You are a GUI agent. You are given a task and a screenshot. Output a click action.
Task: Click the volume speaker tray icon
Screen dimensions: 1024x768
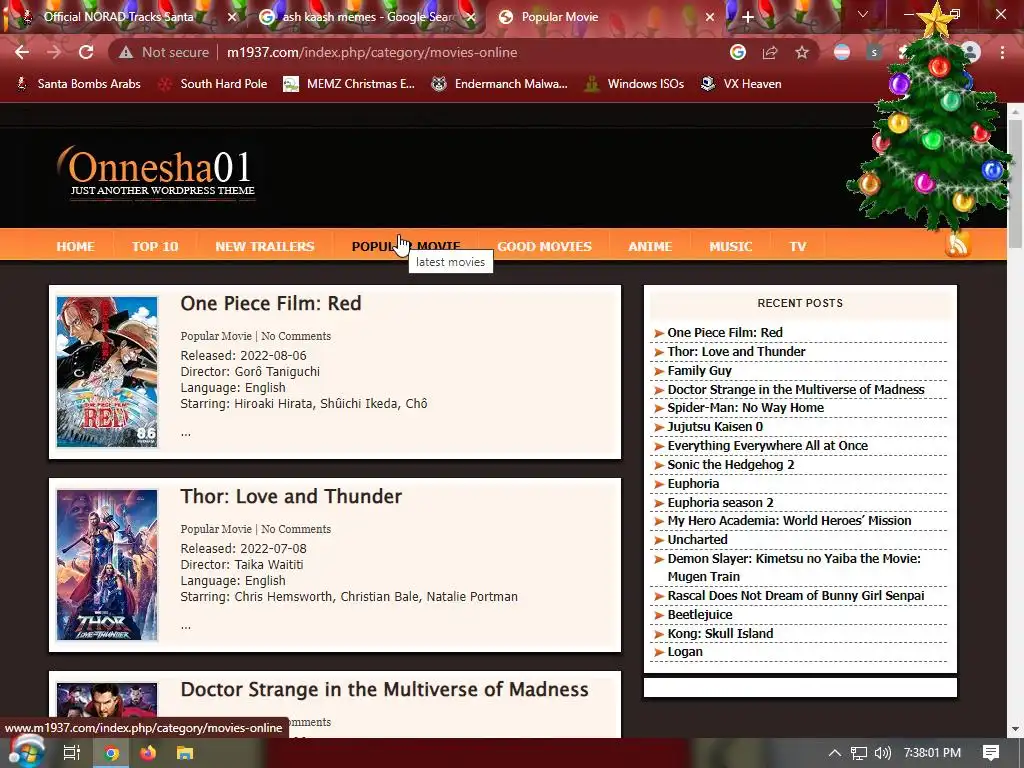(882, 753)
